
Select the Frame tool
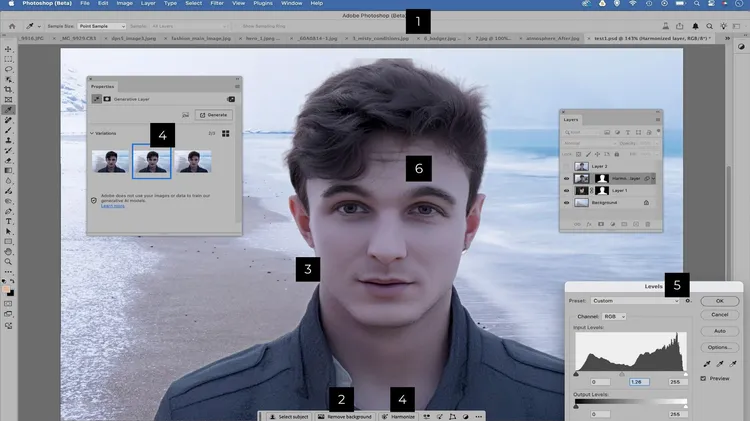coord(8,100)
